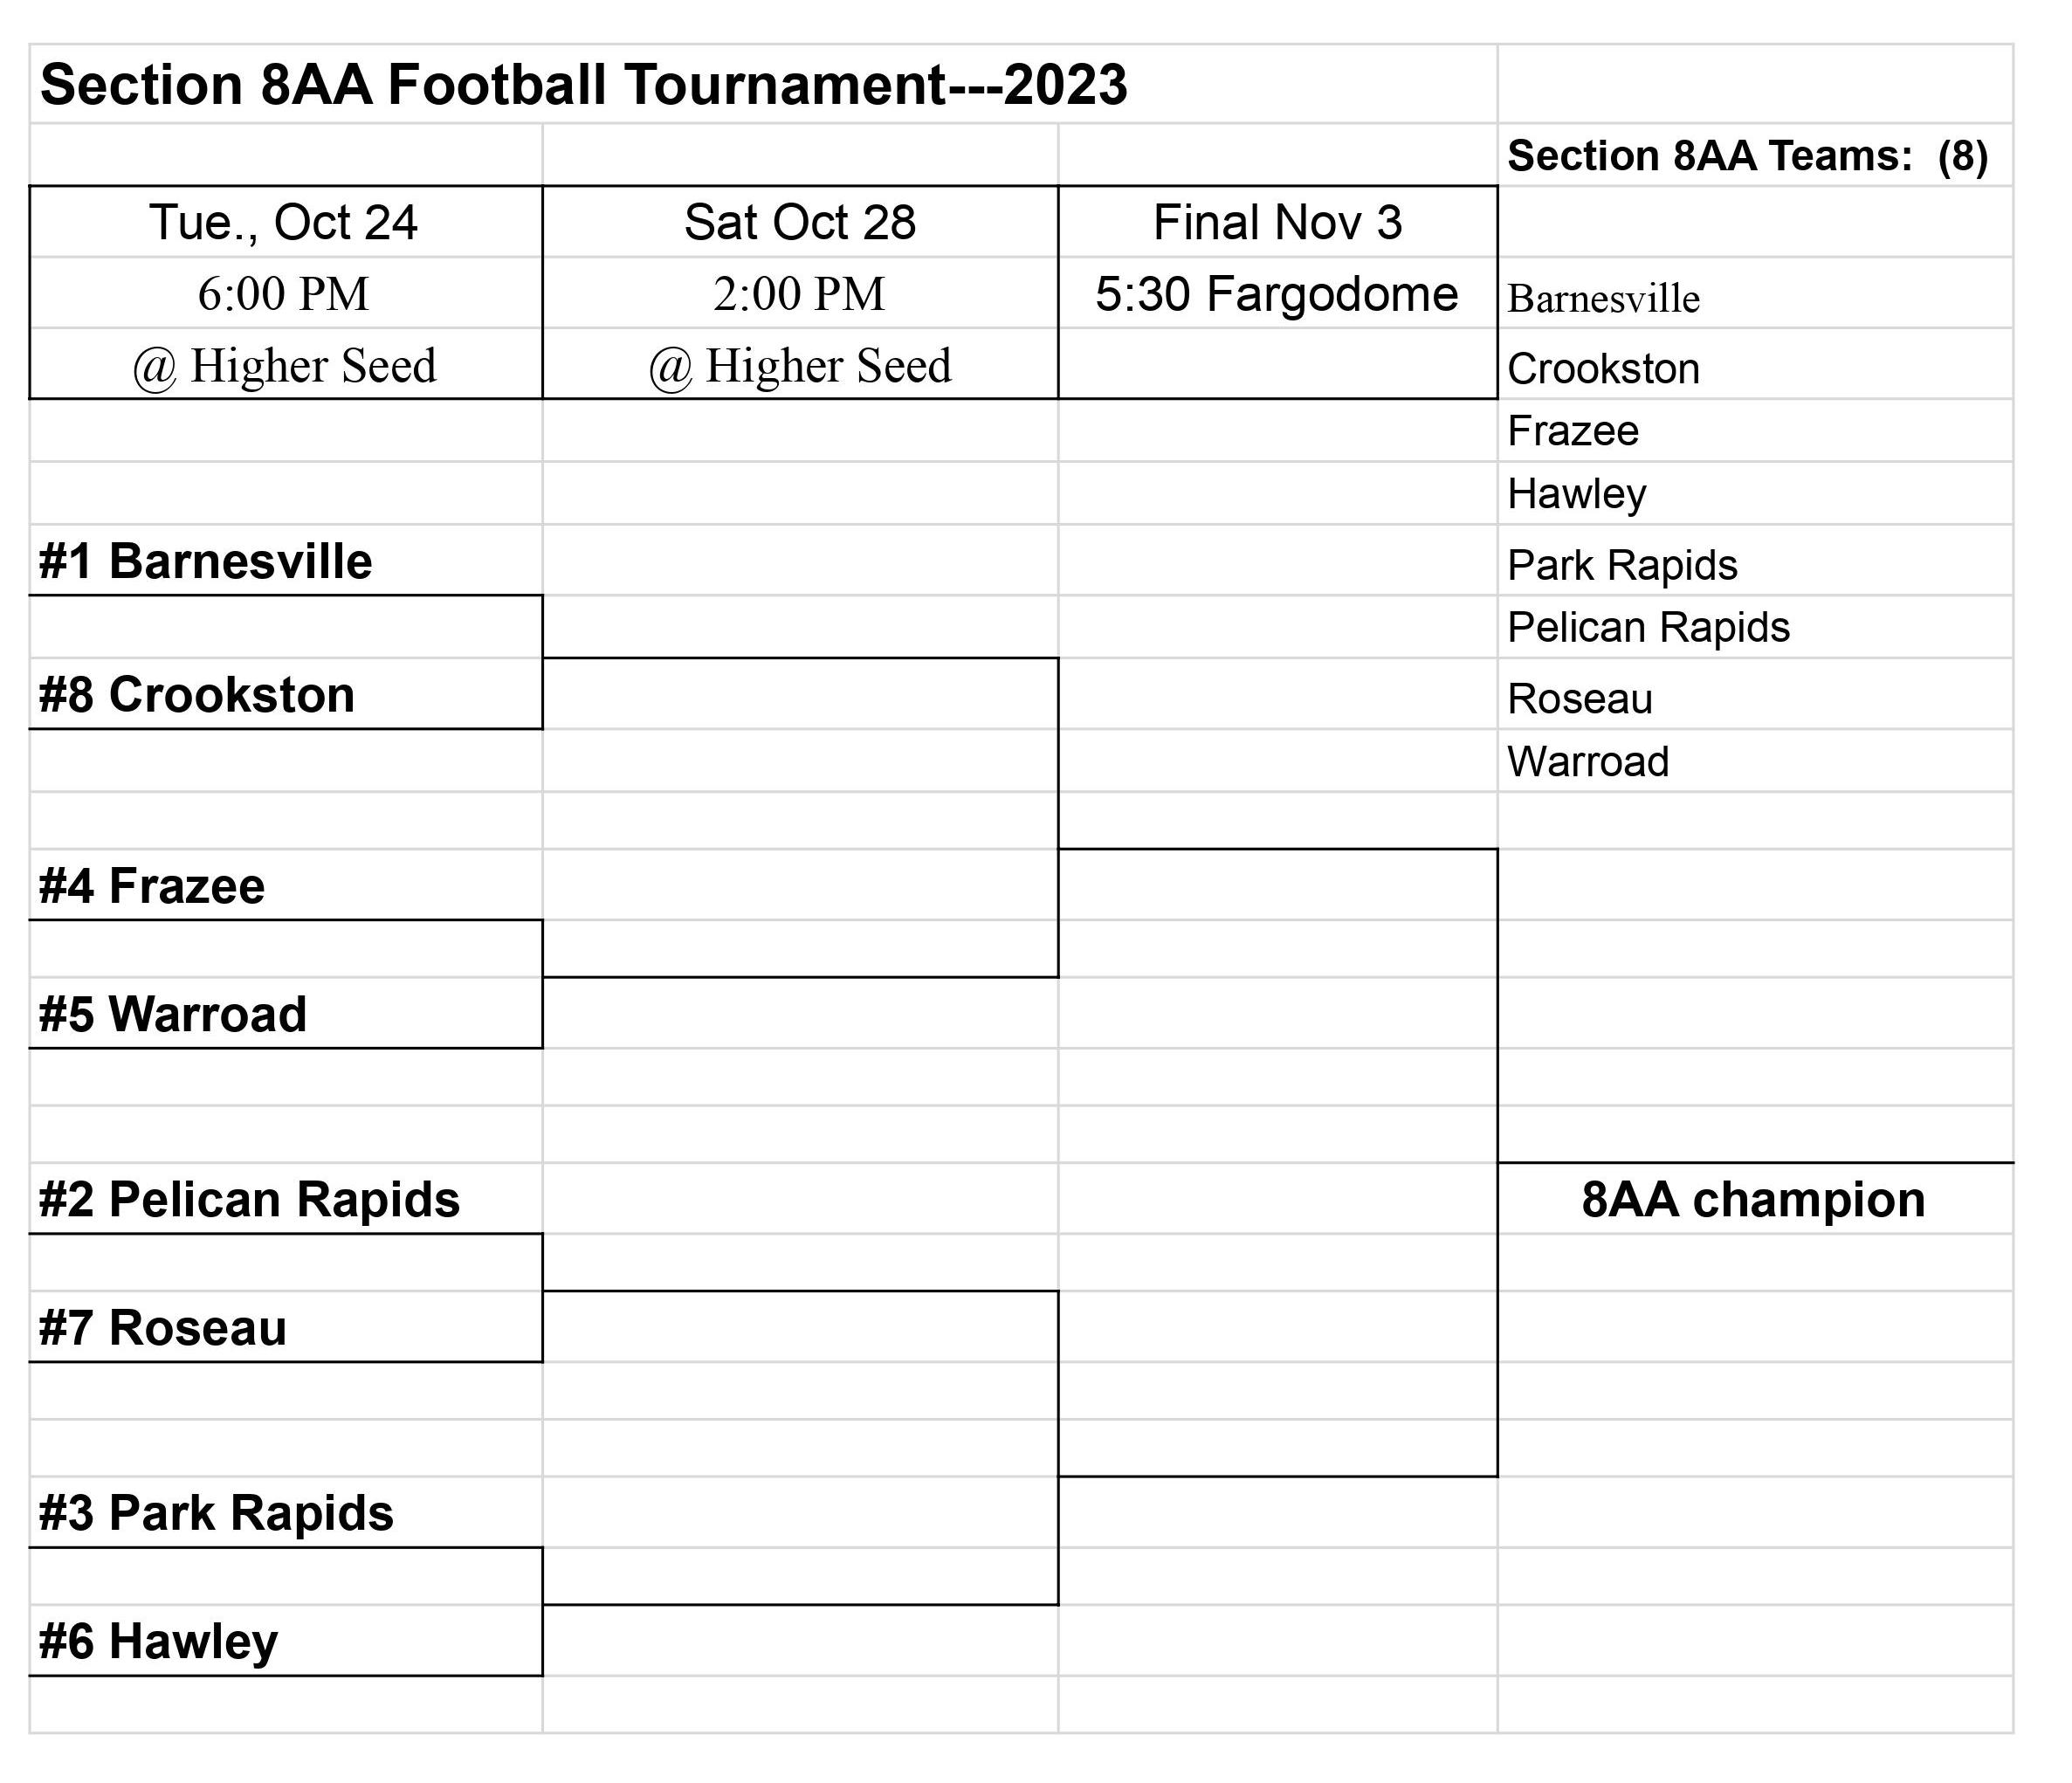Click the #1 Barnesville bracket entry

286,560
